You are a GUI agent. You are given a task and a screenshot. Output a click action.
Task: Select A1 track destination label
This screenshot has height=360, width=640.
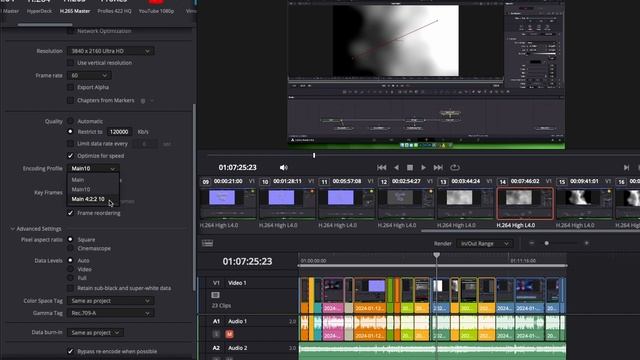click(216, 321)
